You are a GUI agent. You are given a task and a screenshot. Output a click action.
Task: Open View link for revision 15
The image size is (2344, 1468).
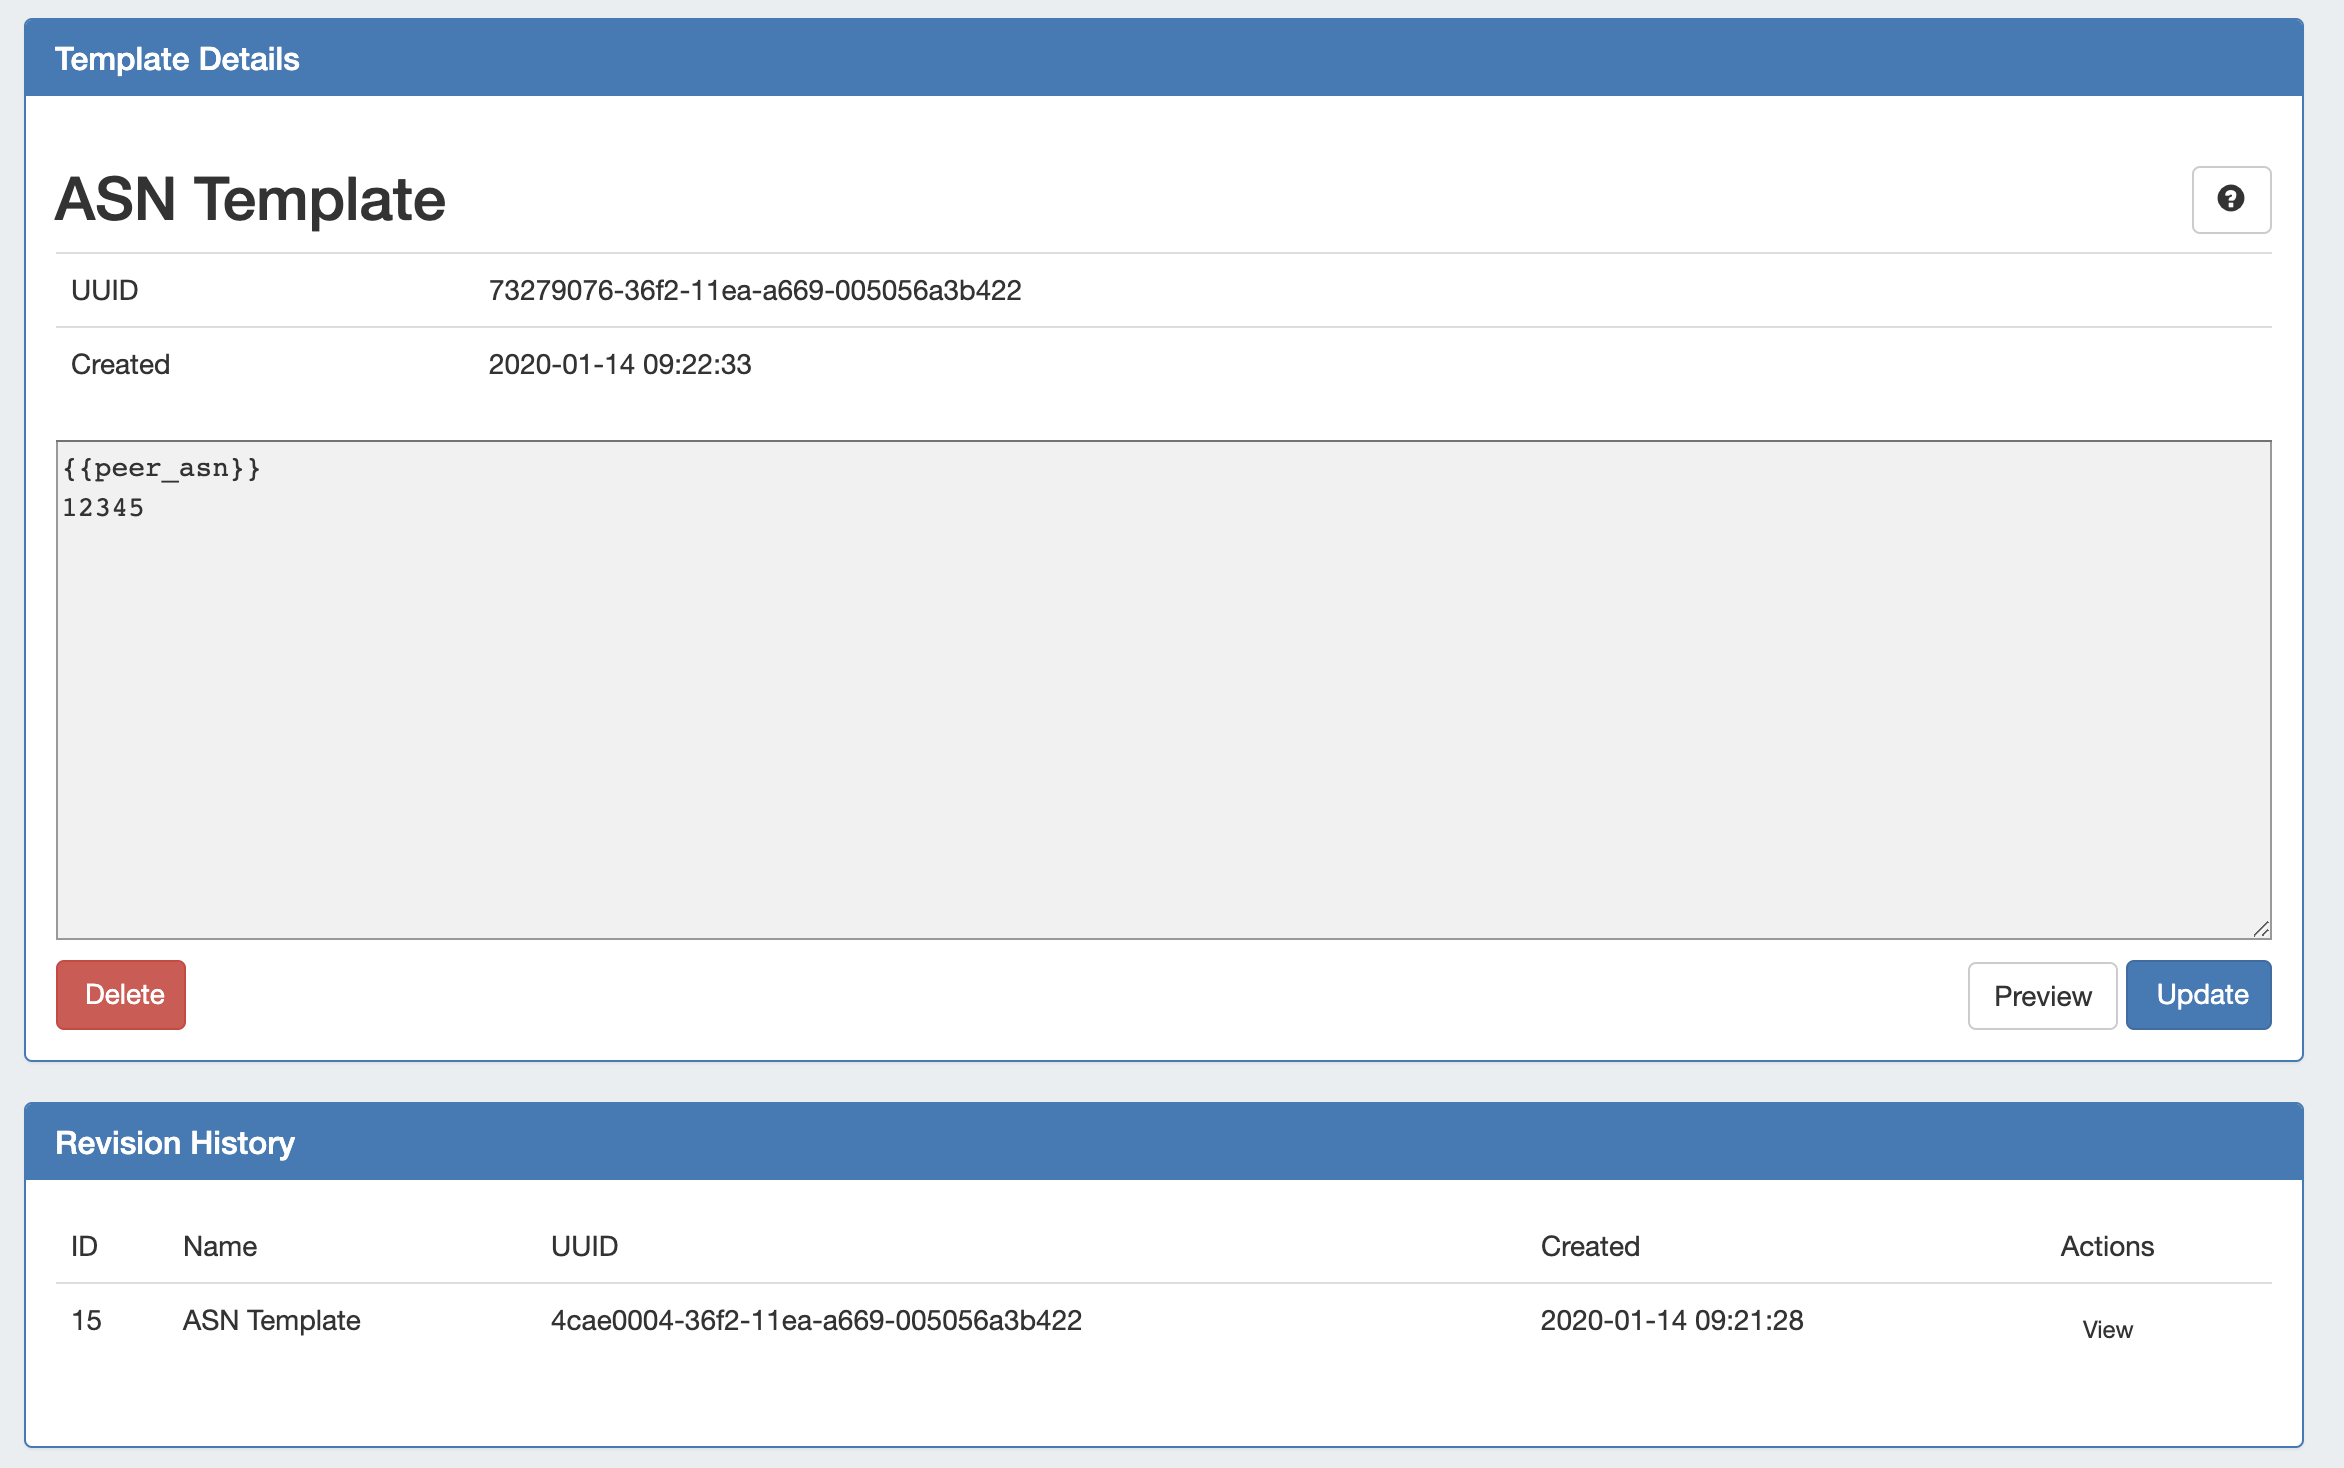[2107, 1329]
